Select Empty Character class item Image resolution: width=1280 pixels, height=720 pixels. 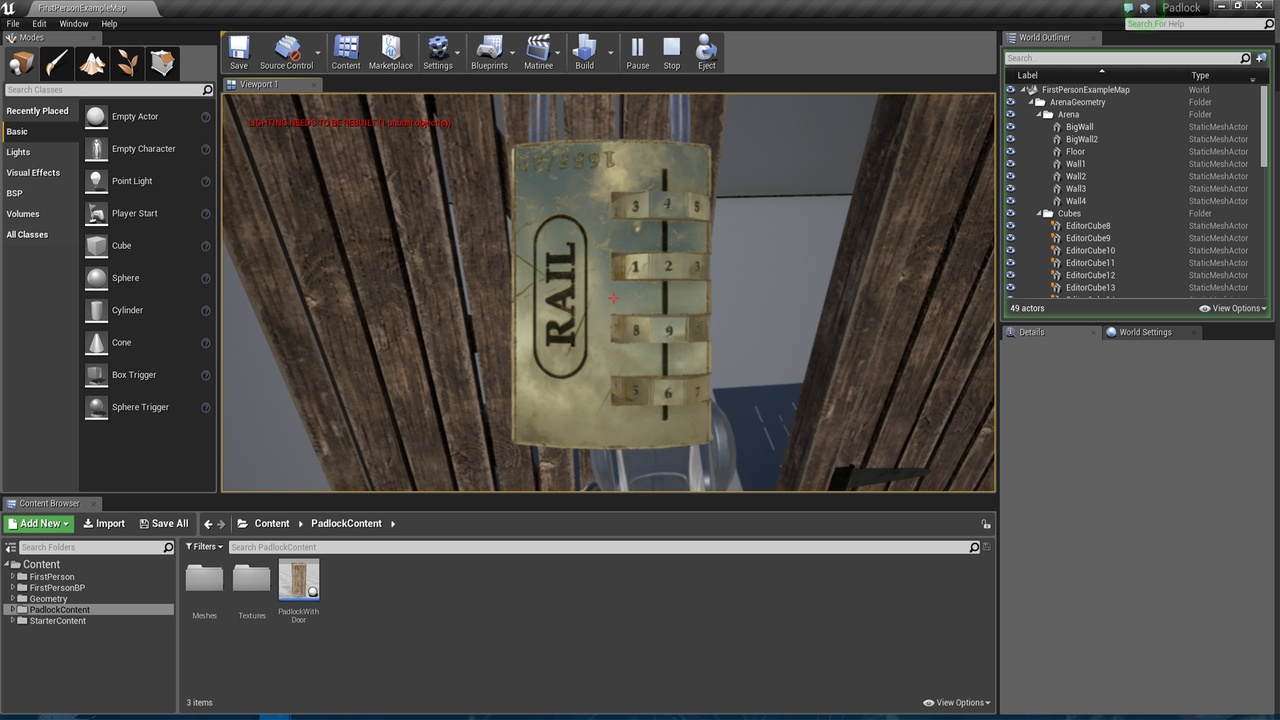[148, 149]
